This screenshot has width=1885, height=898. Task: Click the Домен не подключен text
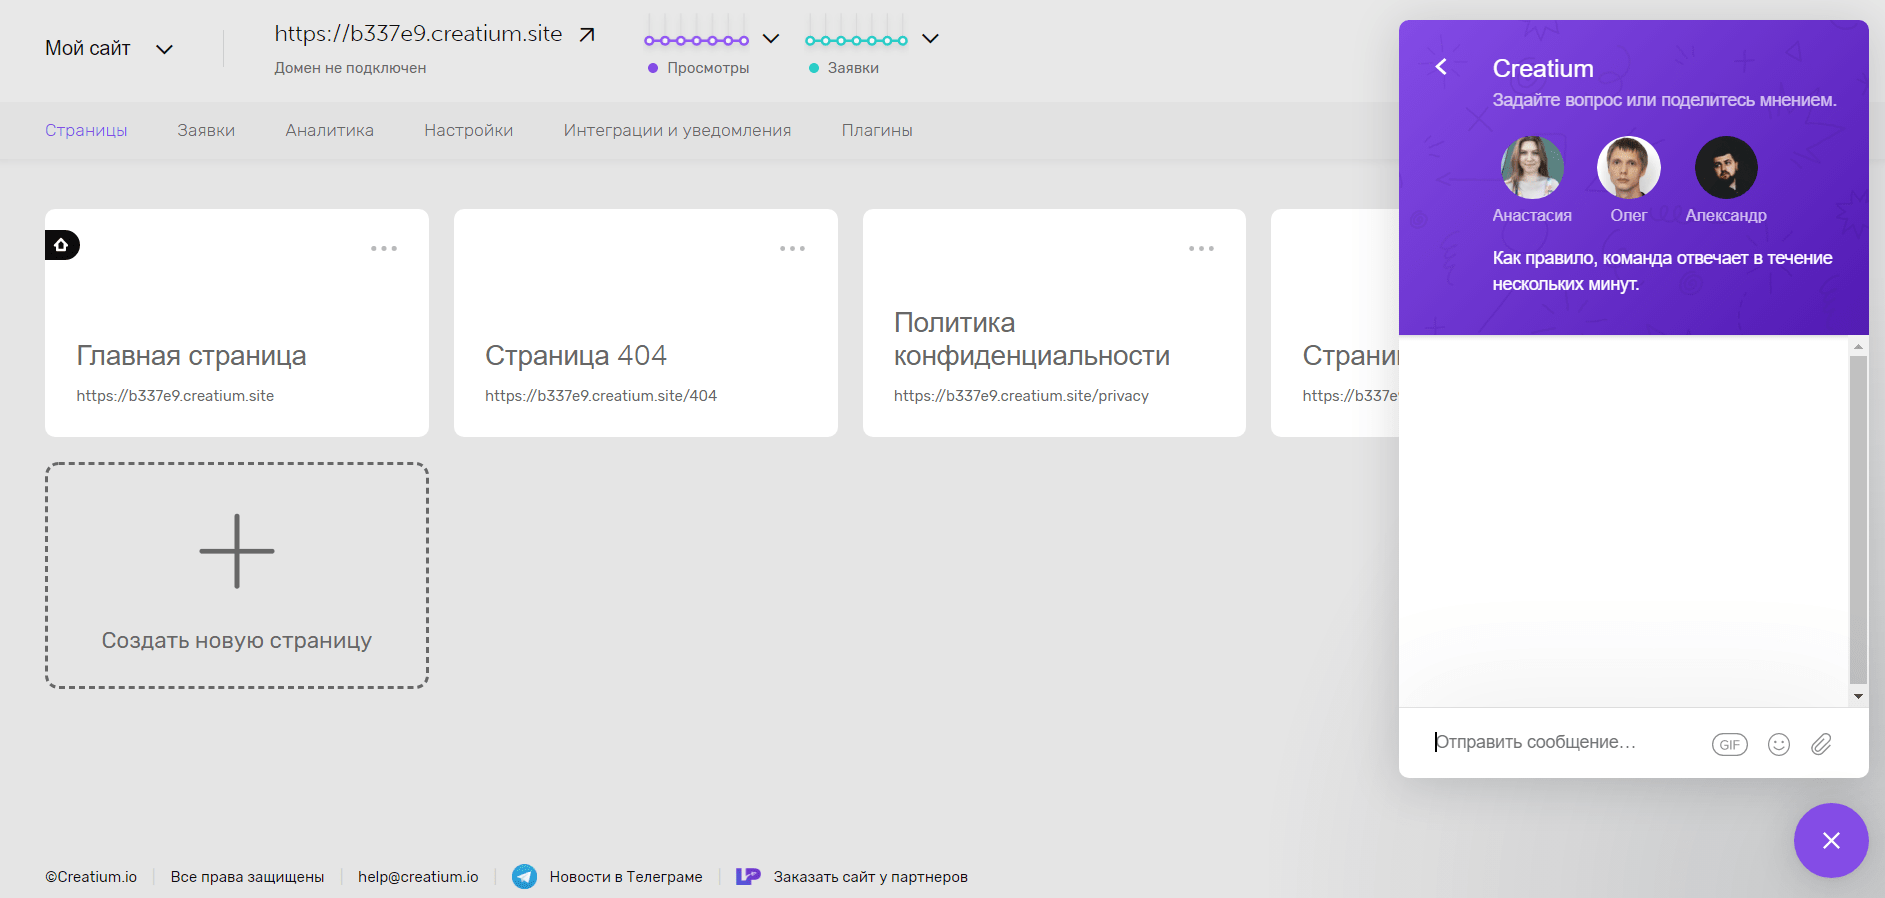[350, 68]
